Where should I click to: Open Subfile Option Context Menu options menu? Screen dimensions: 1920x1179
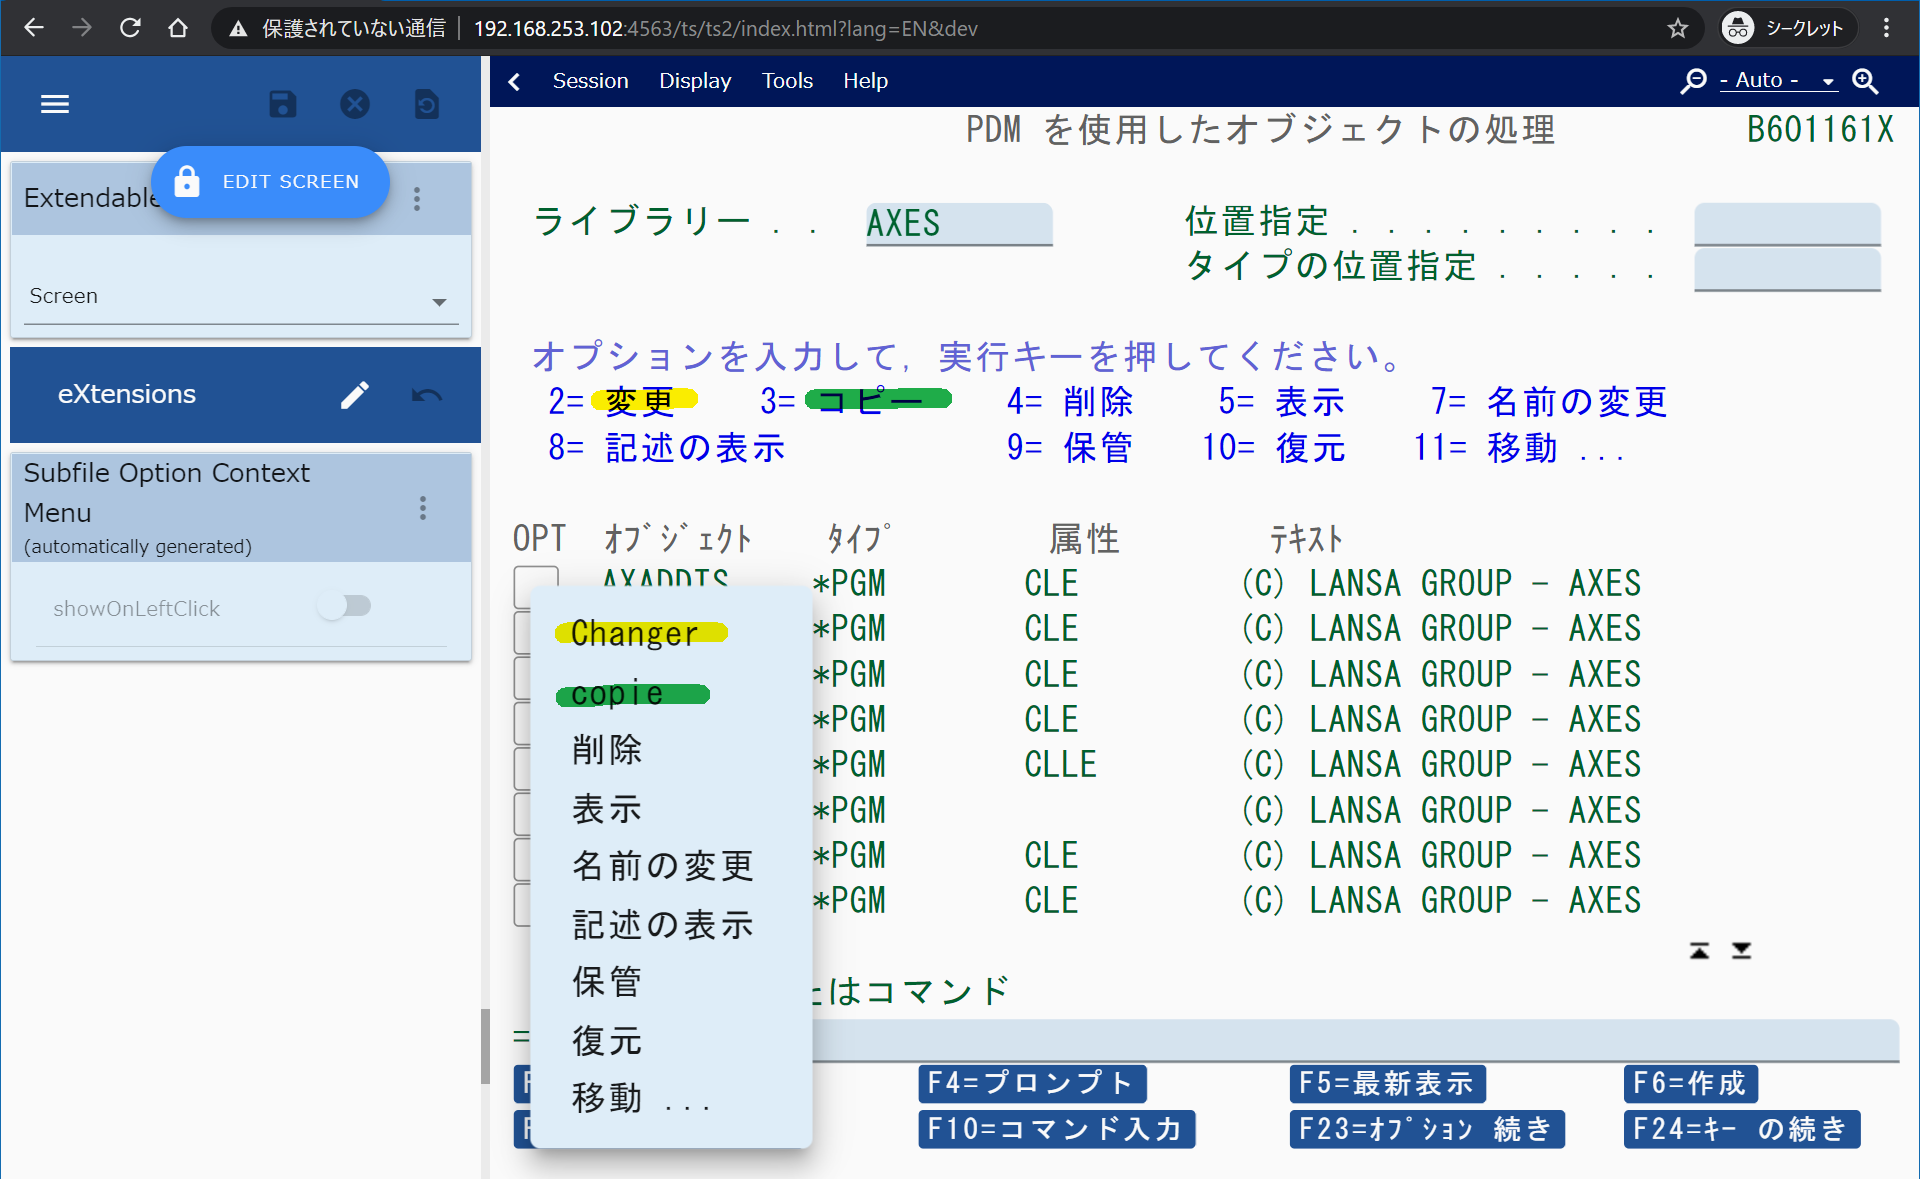(x=423, y=508)
